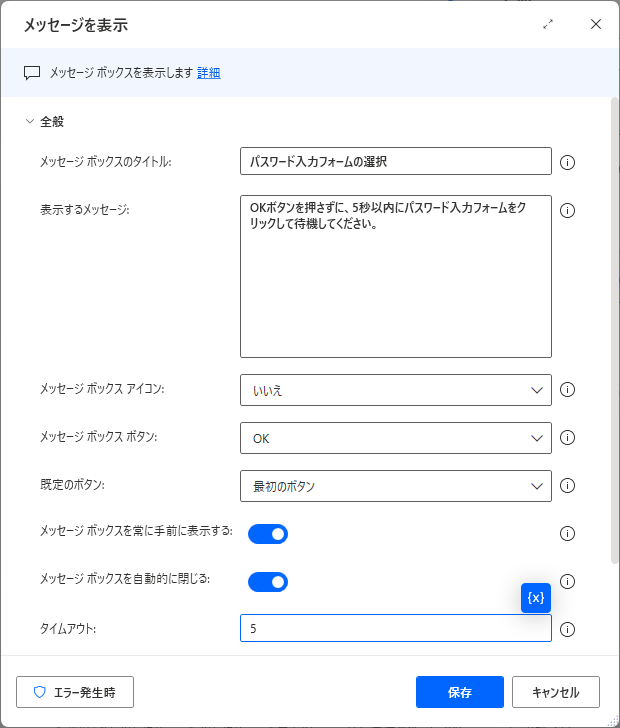This screenshot has width=620, height=728.
Task: Disable メッセージ ボックスを自動的に閉じる switch
Action: (268, 582)
